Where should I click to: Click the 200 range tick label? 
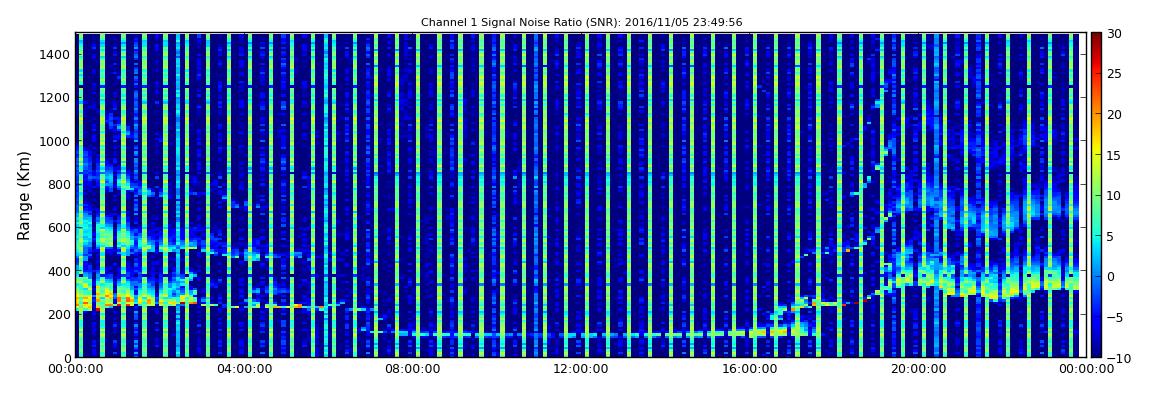(59, 315)
